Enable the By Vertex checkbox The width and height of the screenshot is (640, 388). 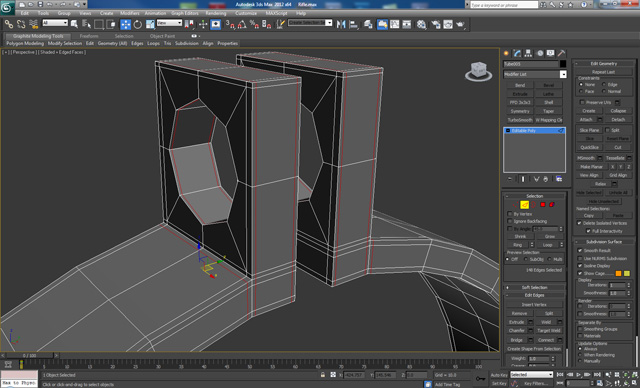[x=510, y=214]
